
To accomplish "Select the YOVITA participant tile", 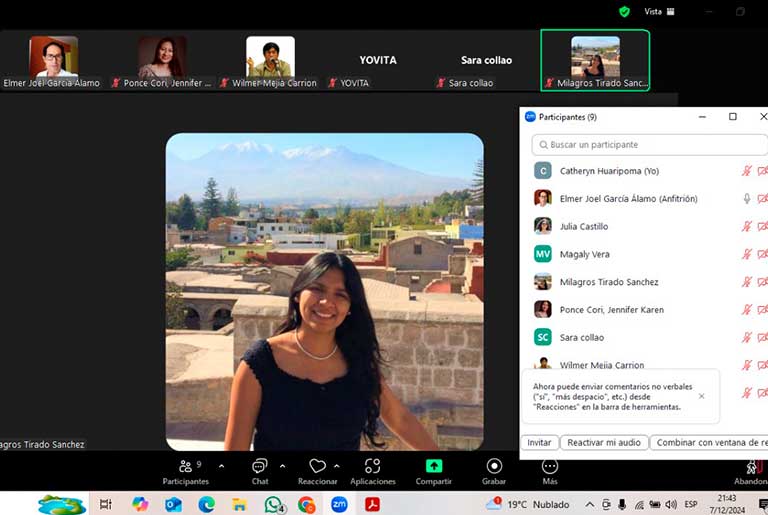I will [x=378, y=60].
